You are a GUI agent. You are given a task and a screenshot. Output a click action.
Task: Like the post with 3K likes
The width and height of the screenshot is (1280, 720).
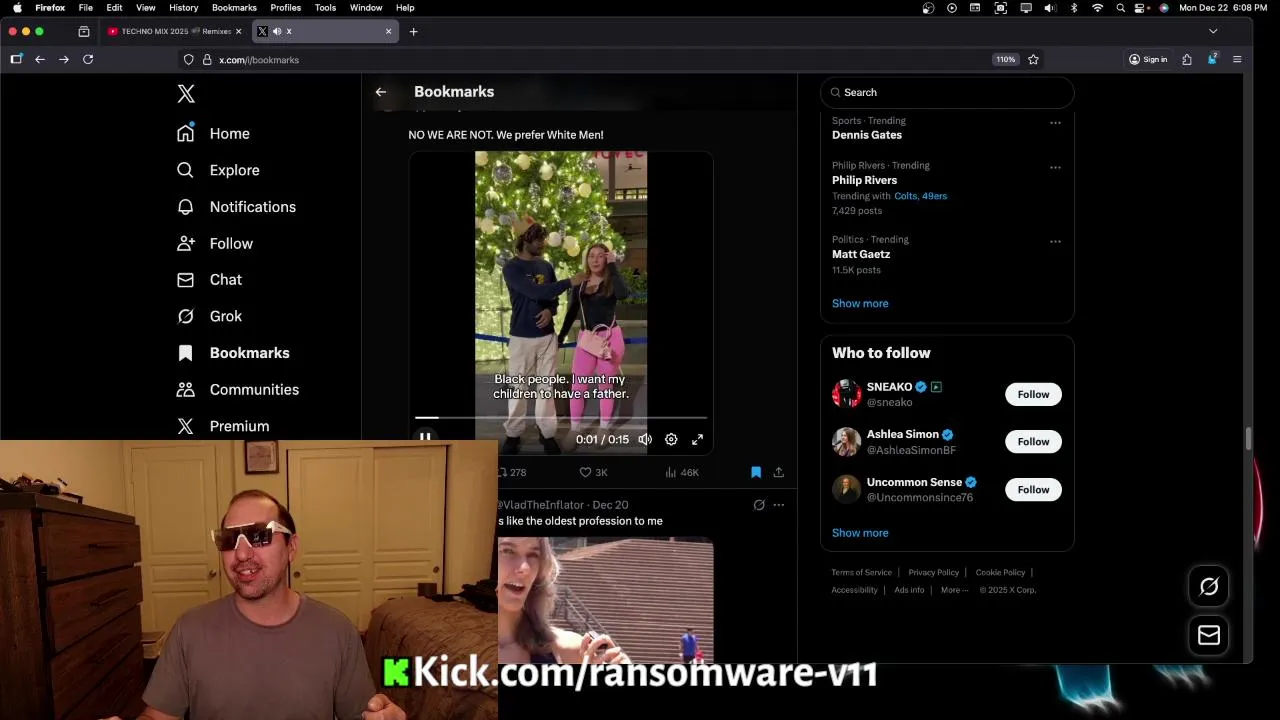click(x=594, y=472)
